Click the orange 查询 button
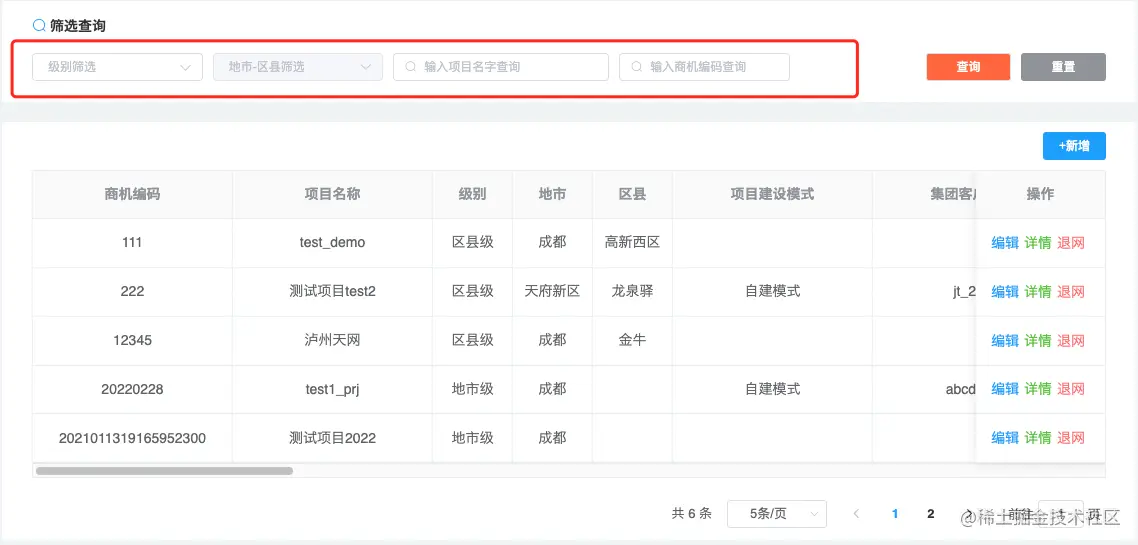 tap(968, 67)
